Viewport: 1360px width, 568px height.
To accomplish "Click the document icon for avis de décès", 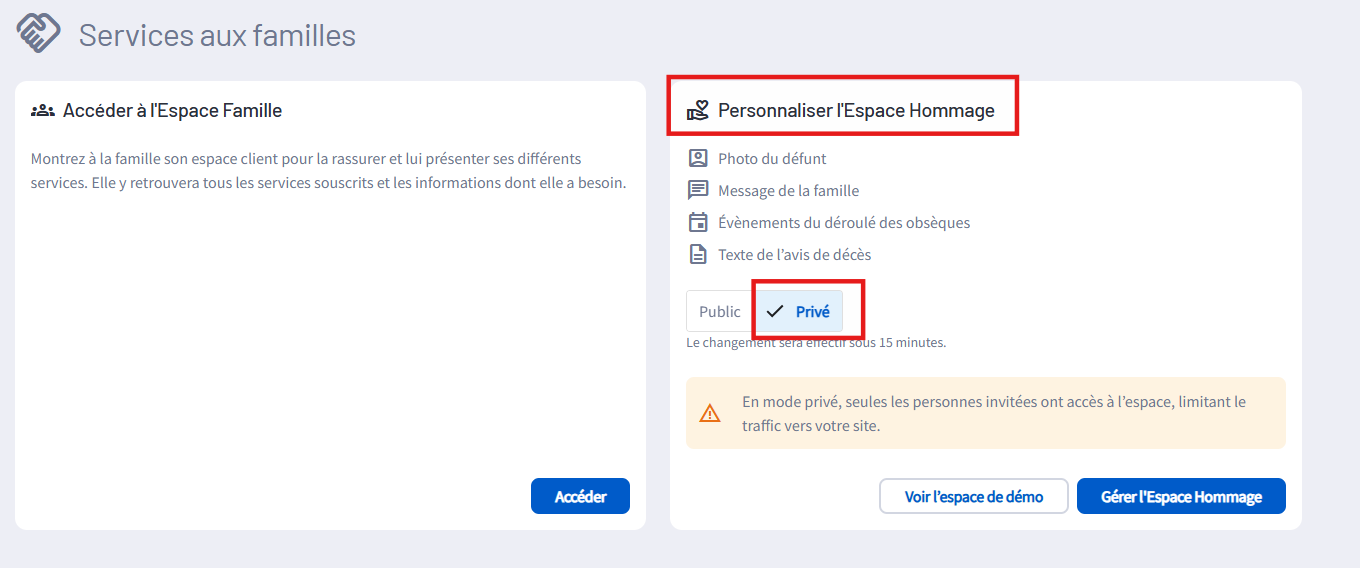I will tap(698, 254).
